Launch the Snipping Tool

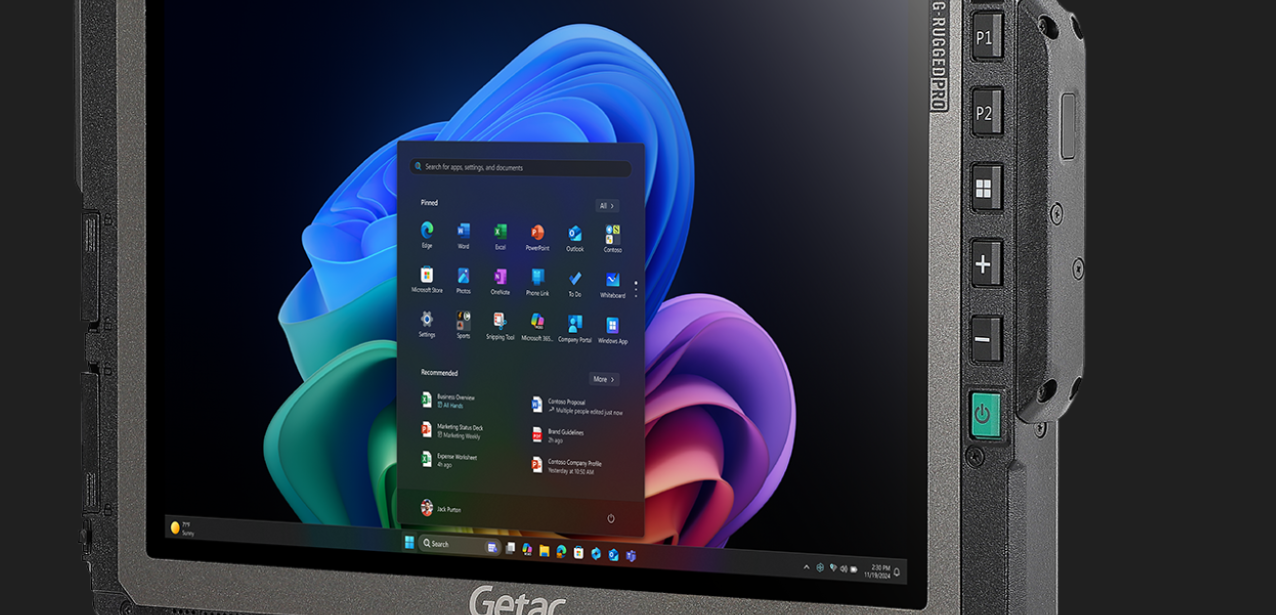point(500,326)
